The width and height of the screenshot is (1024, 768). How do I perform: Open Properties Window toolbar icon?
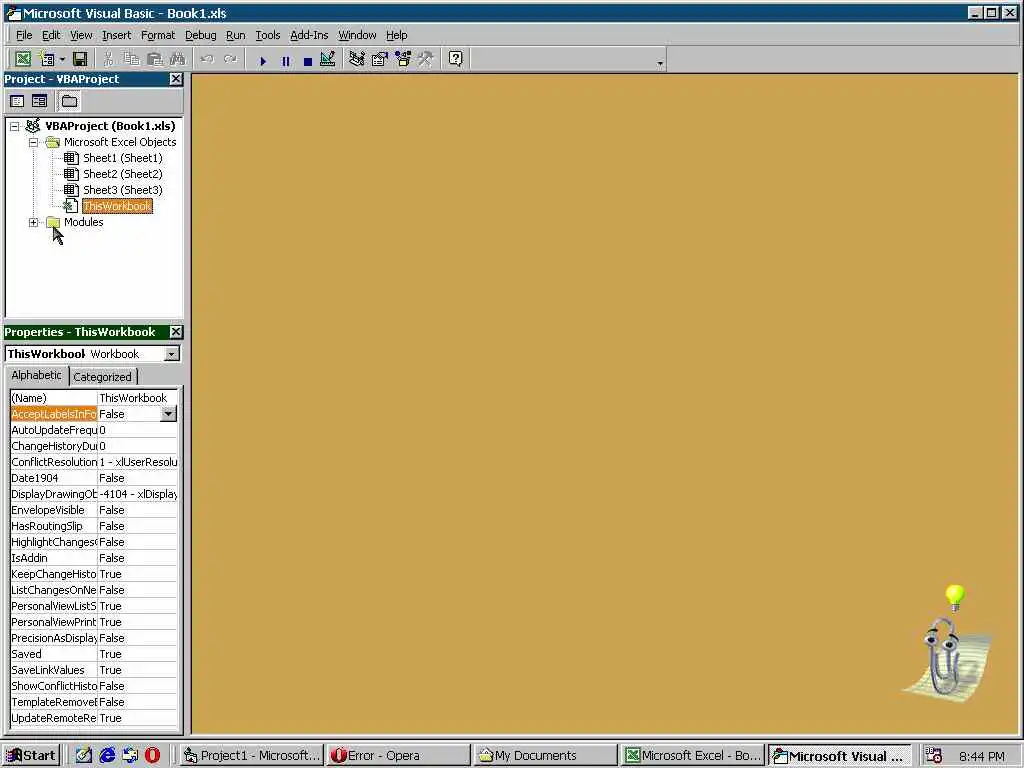pos(379,59)
